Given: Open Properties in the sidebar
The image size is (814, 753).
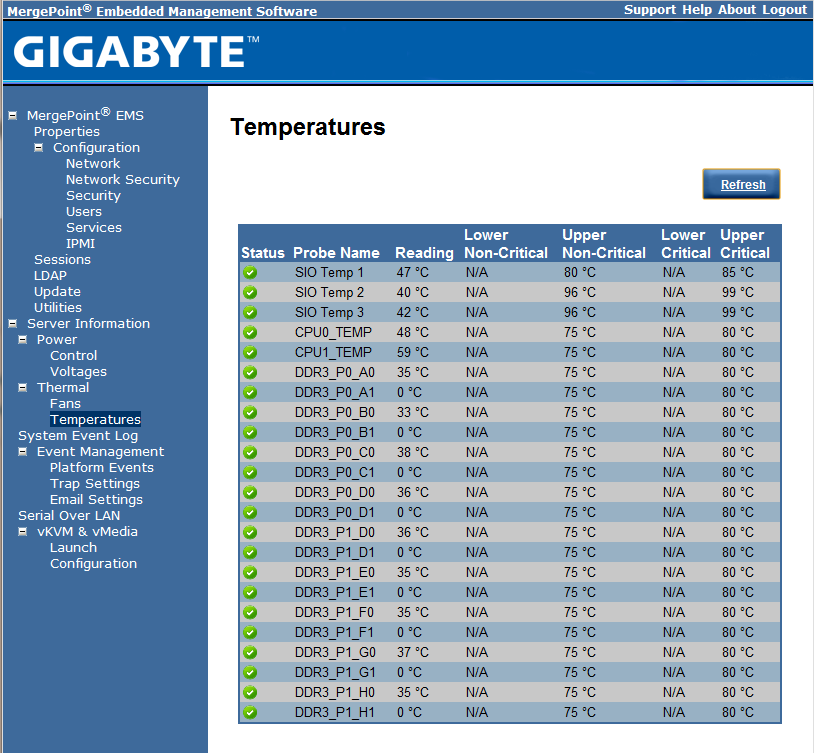Looking at the screenshot, I should click(66, 131).
